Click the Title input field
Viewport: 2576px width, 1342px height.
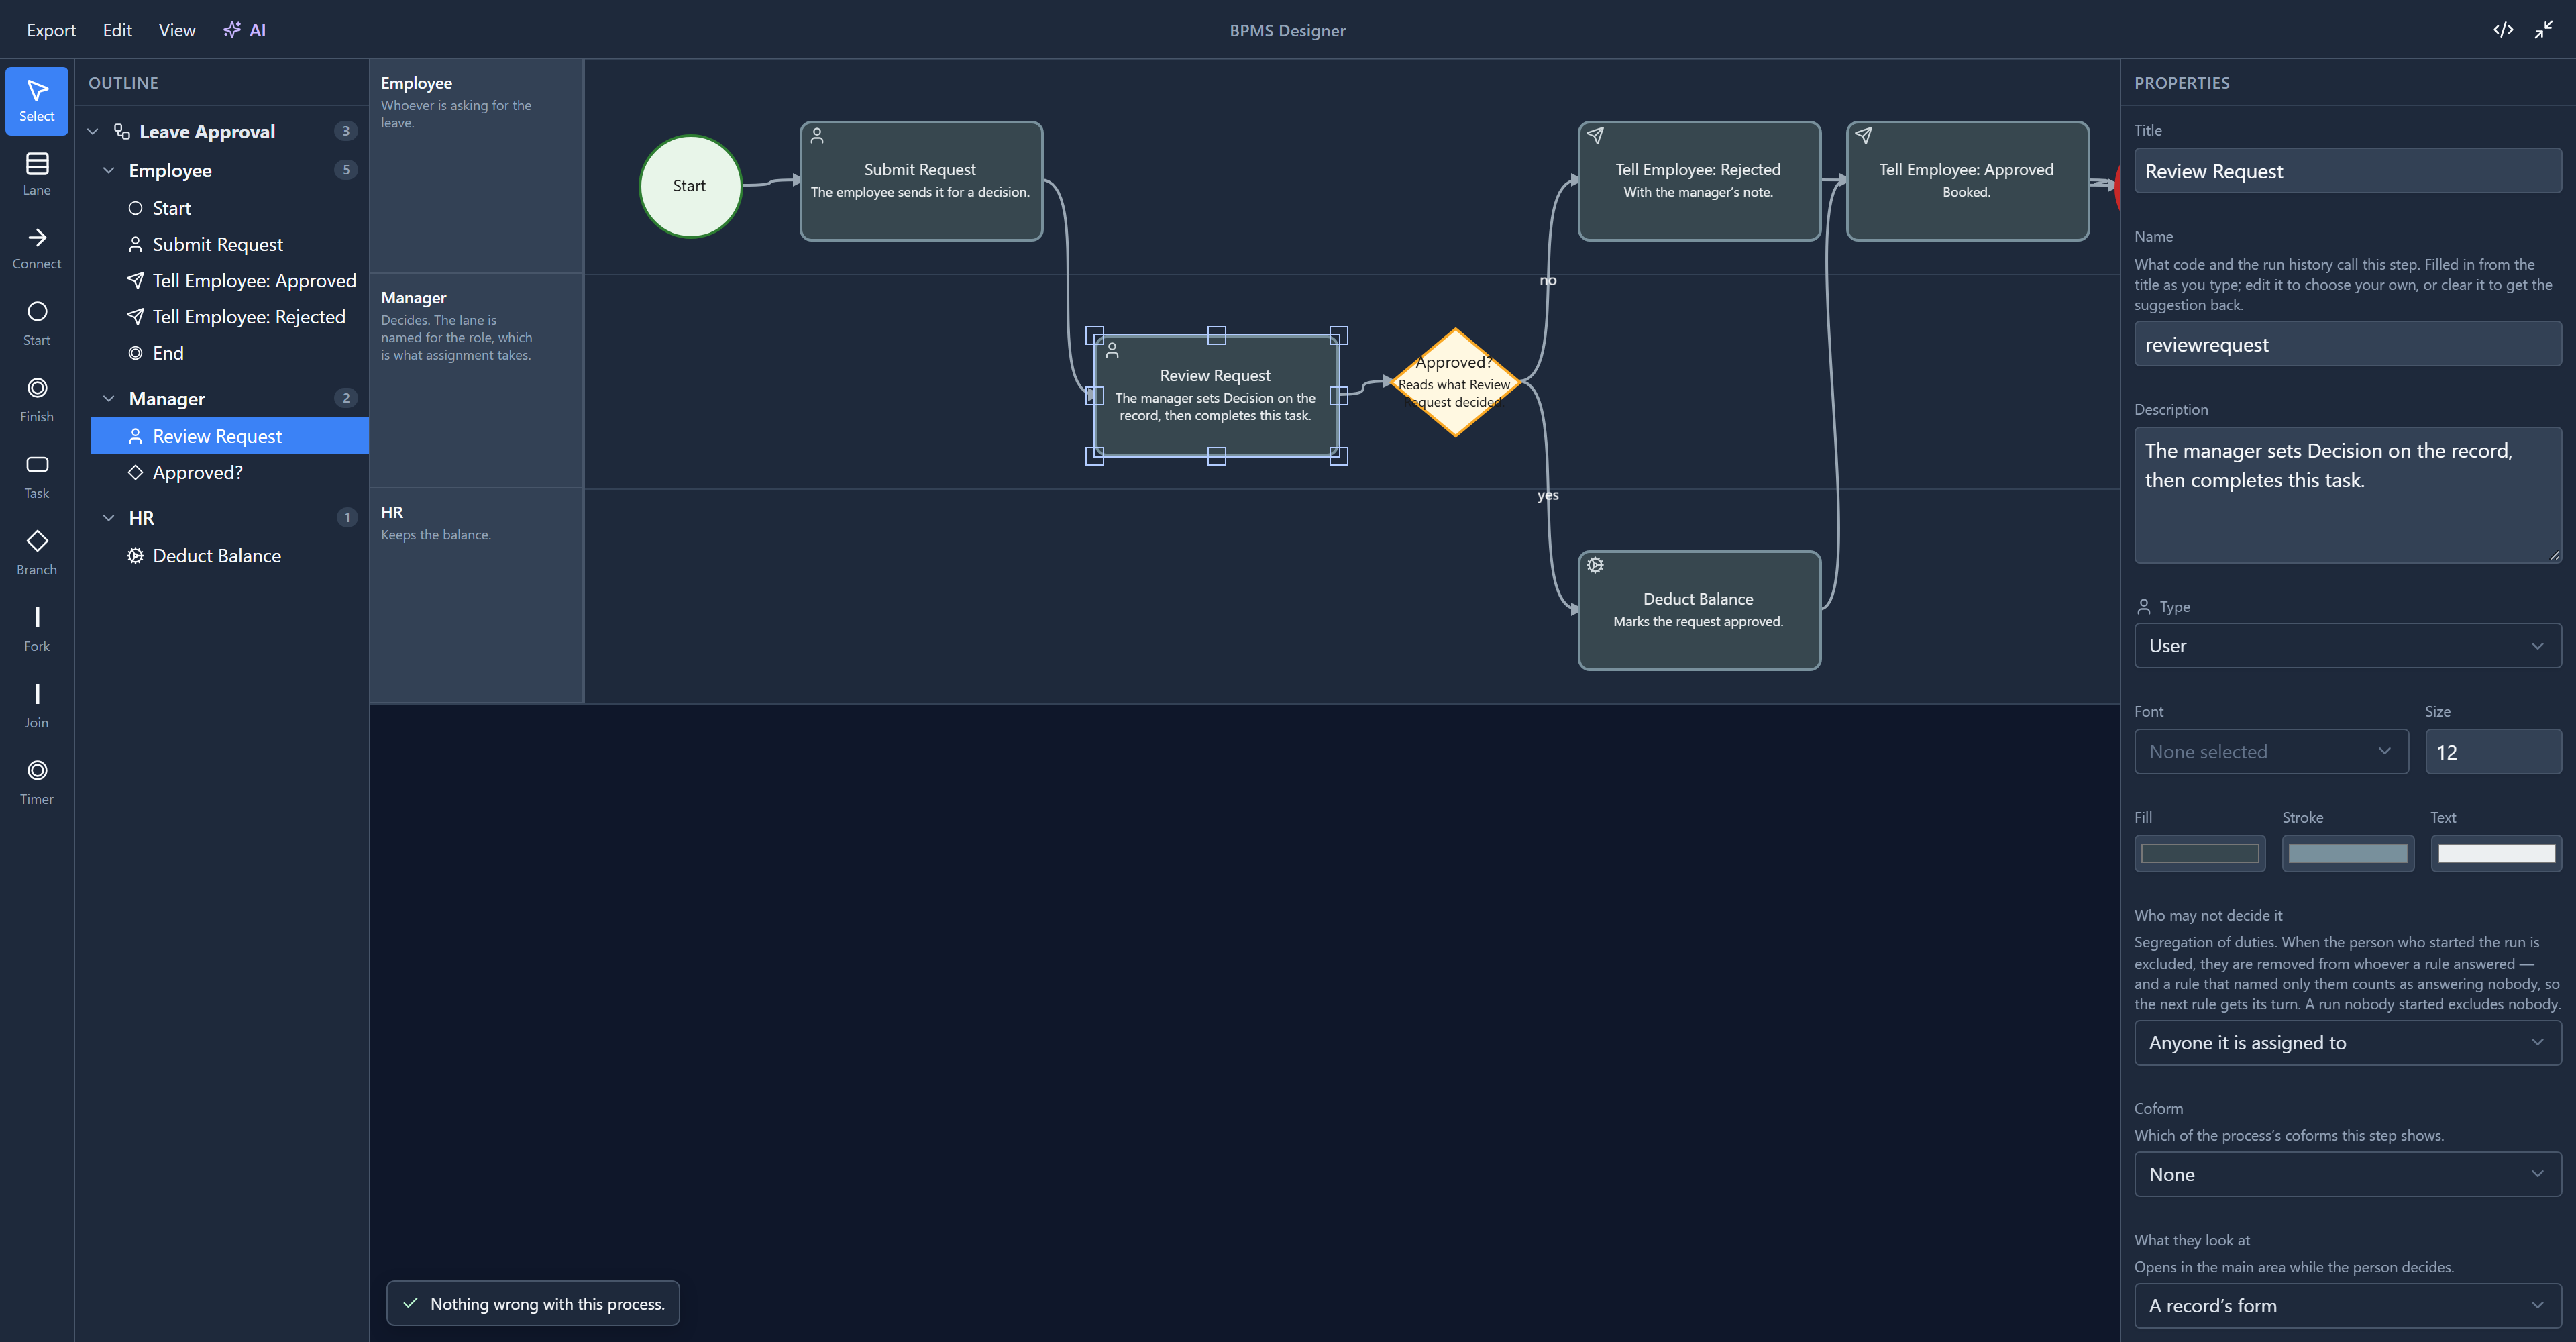(x=2347, y=171)
